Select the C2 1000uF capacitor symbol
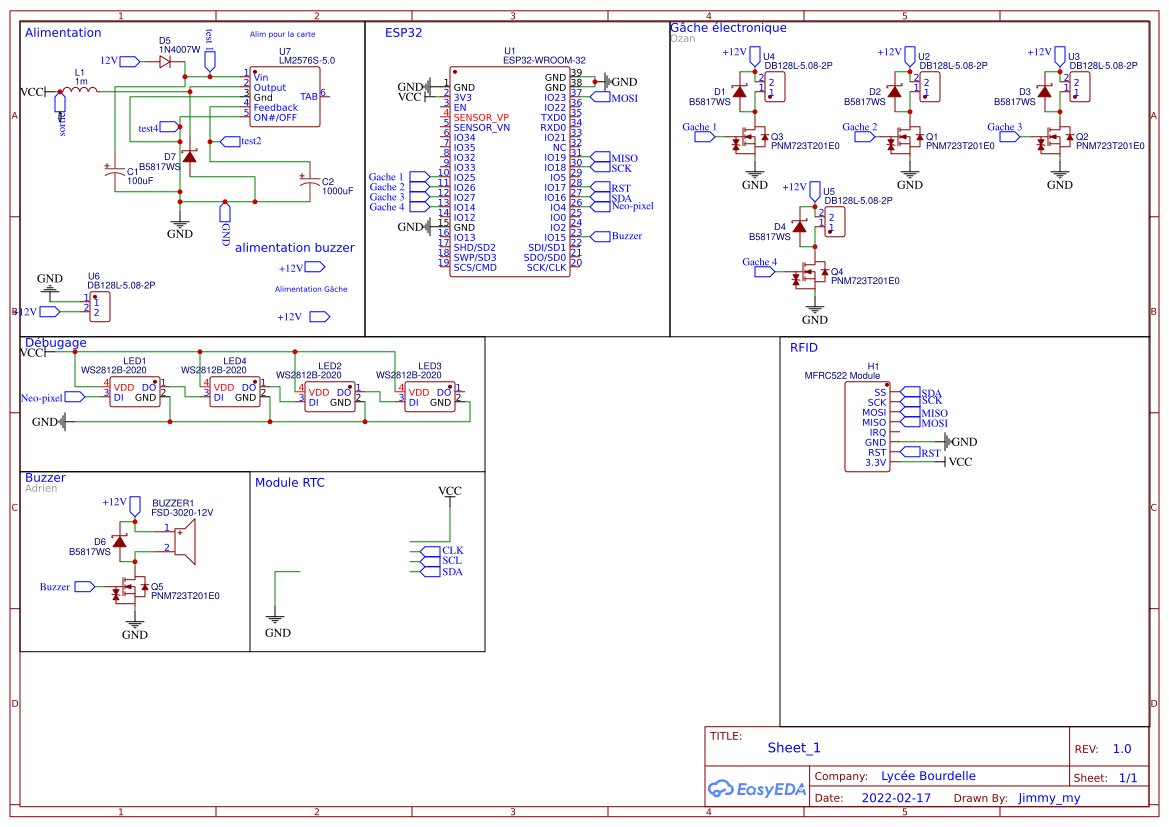The height and width of the screenshot is (827, 1169). click(309, 182)
